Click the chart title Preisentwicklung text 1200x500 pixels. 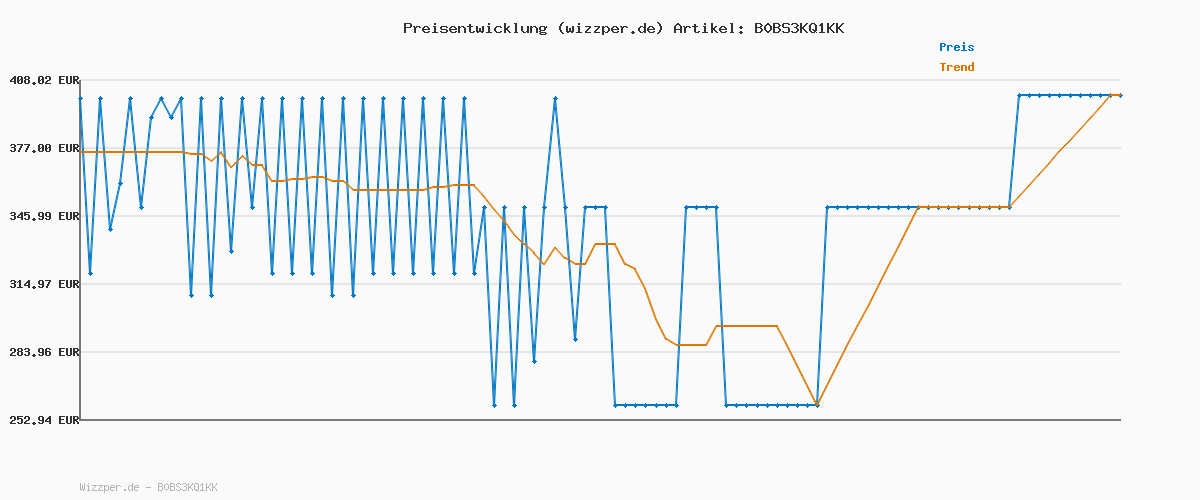(x=475, y=28)
